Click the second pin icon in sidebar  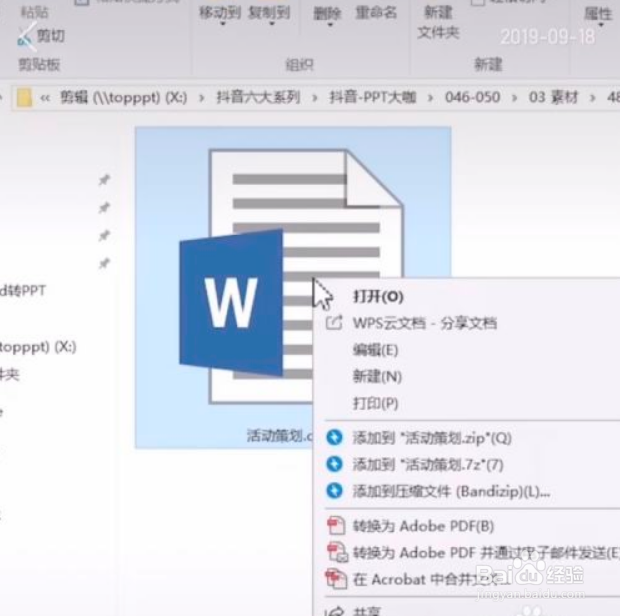(104, 208)
